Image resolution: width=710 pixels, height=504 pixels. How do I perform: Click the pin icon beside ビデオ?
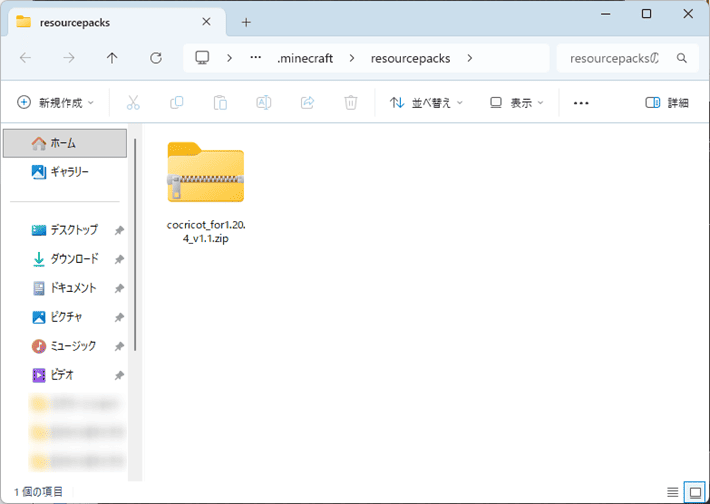[x=119, y=375]
